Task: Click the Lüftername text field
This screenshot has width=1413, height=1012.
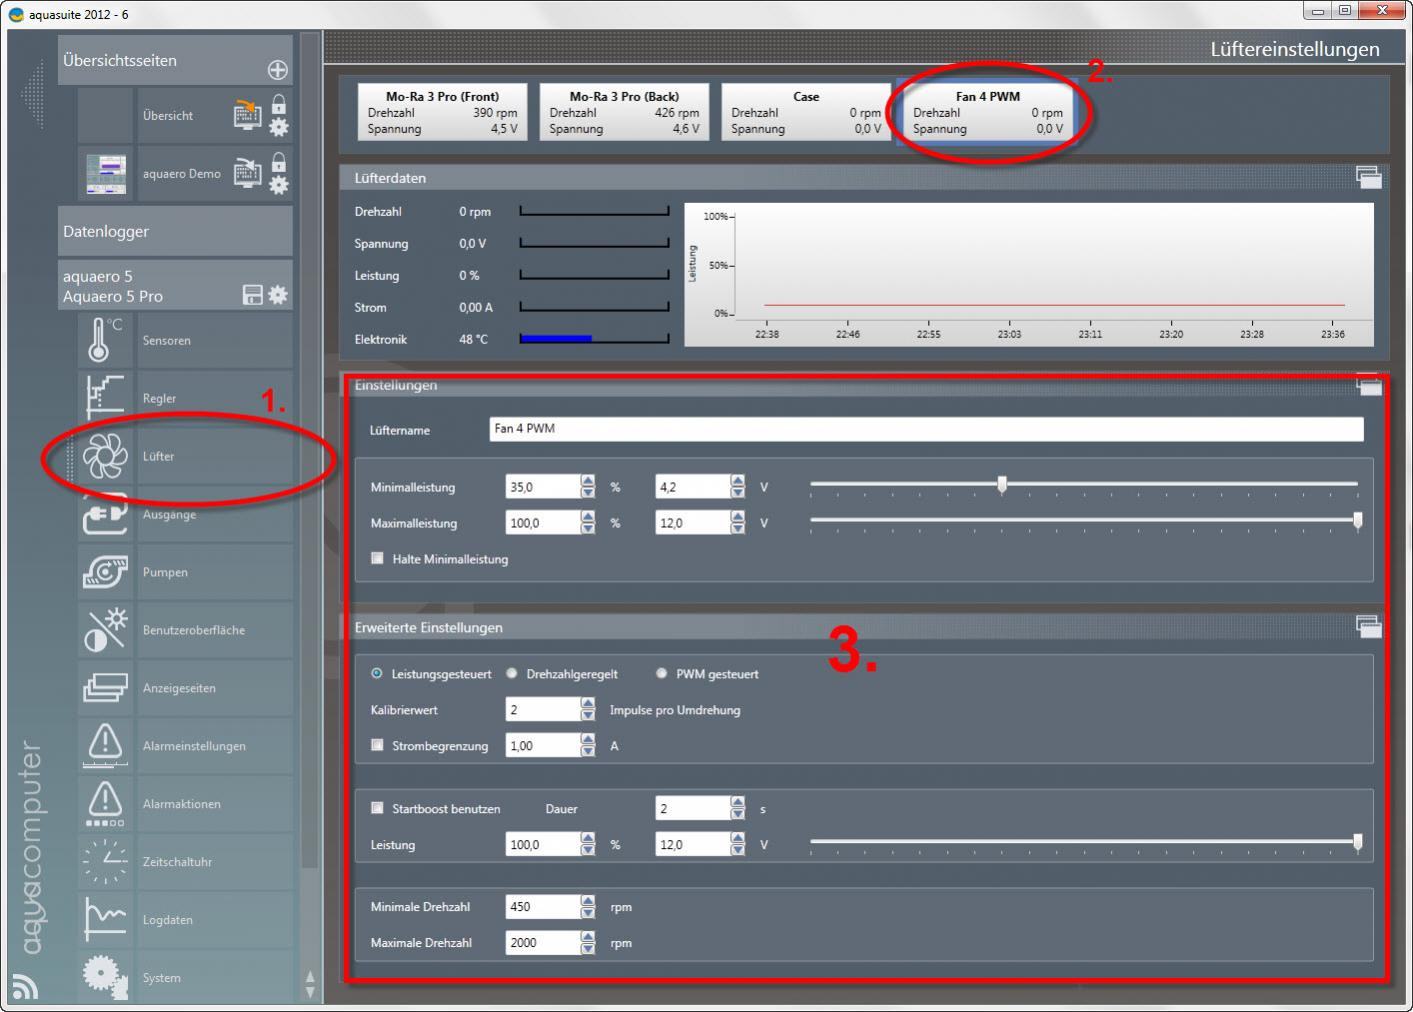Action: [926, 428]
